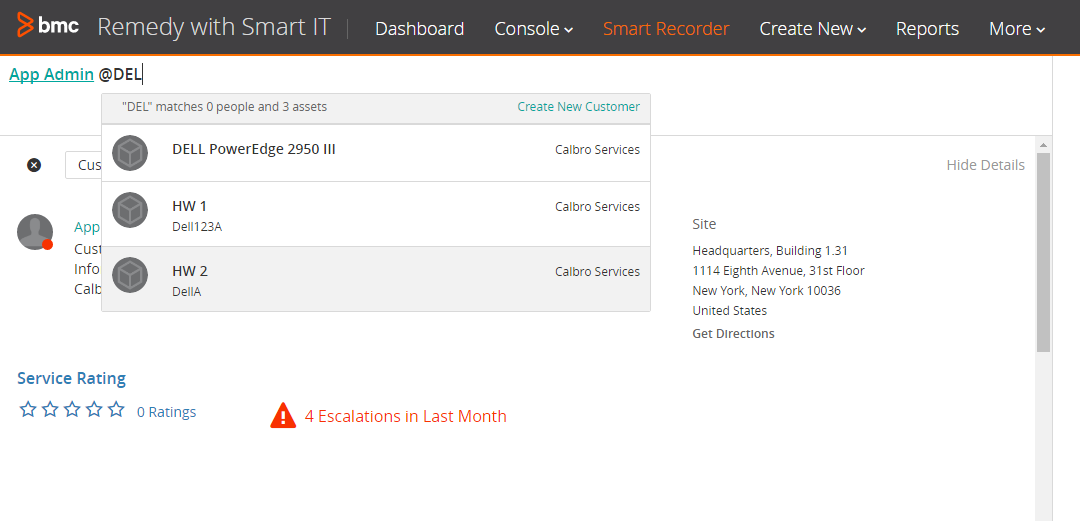Click the HW 1 asset cube icon
The width and height of the screenshot is (1080, 521).
[x=129, y=210]
